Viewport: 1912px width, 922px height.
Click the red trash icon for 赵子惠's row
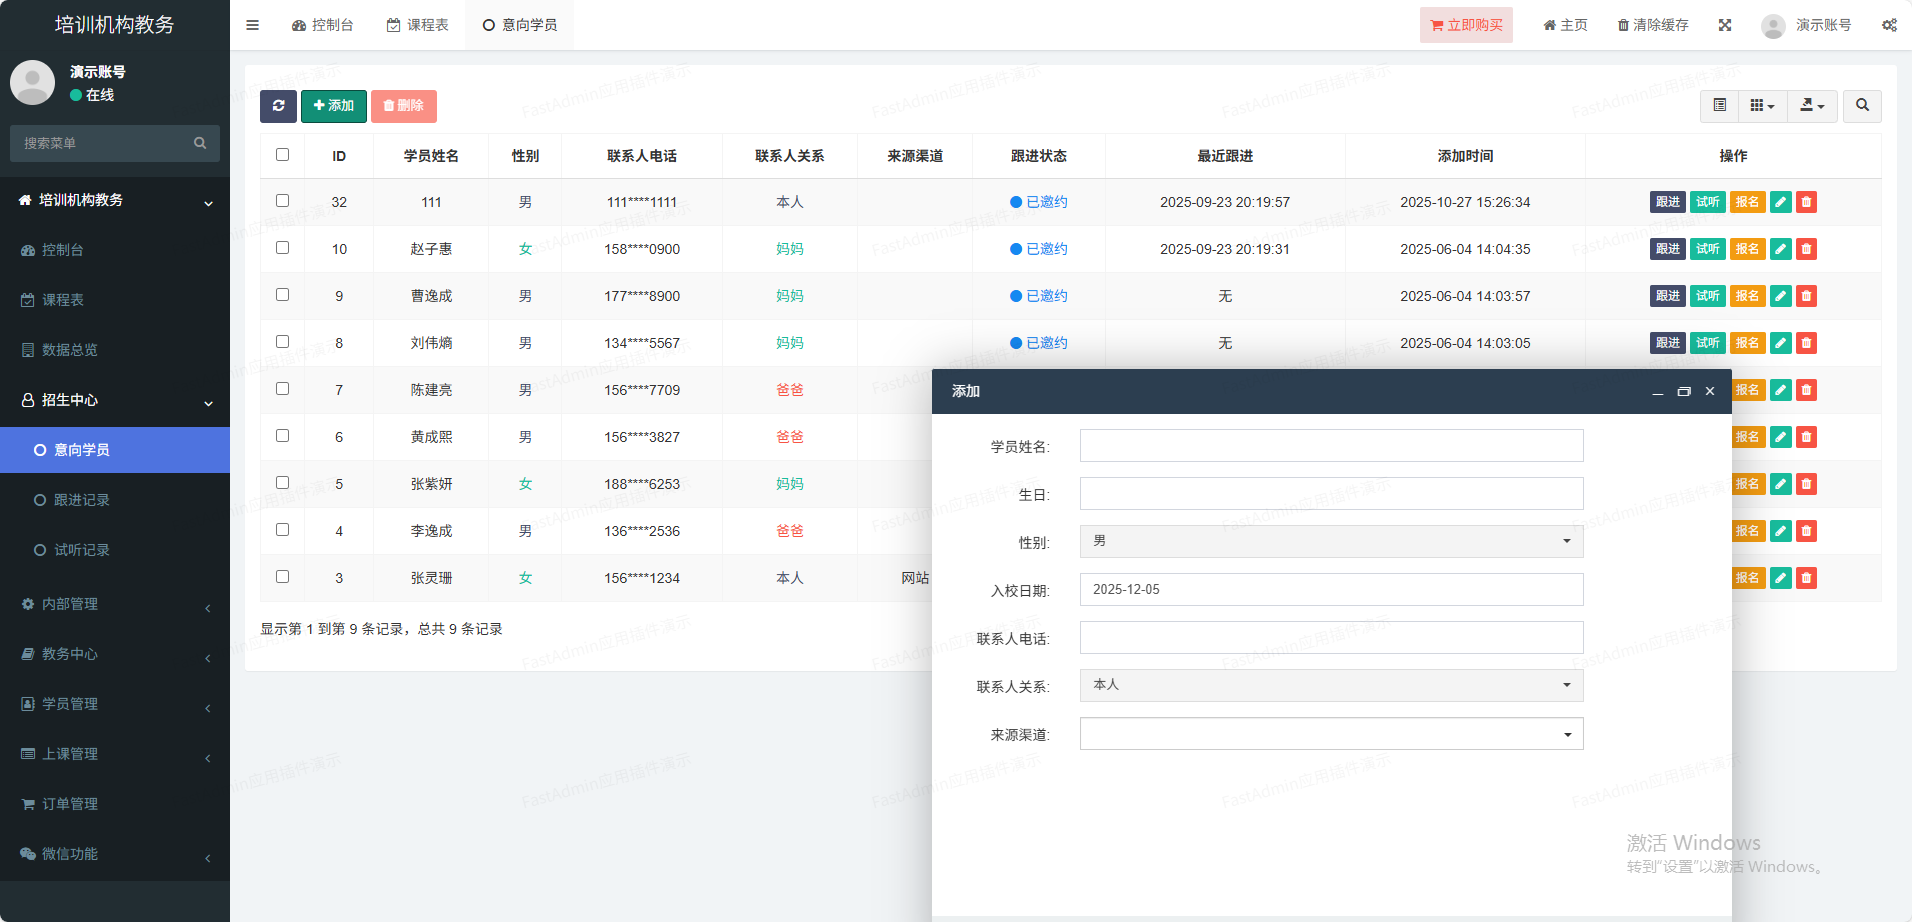(1806, 249)
